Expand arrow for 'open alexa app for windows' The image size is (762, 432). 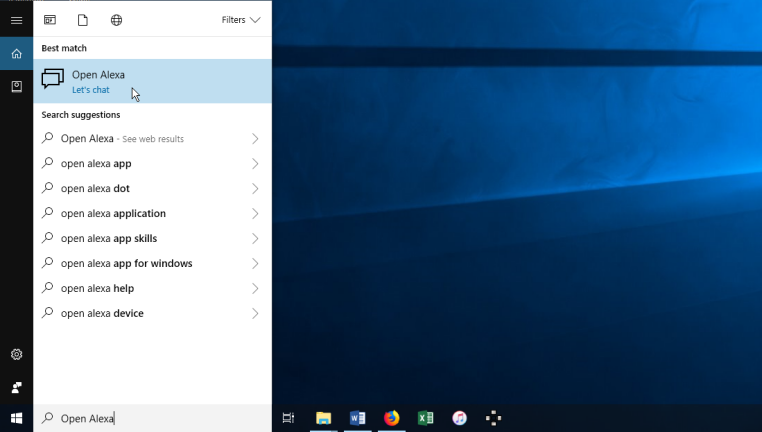(255, 263)
